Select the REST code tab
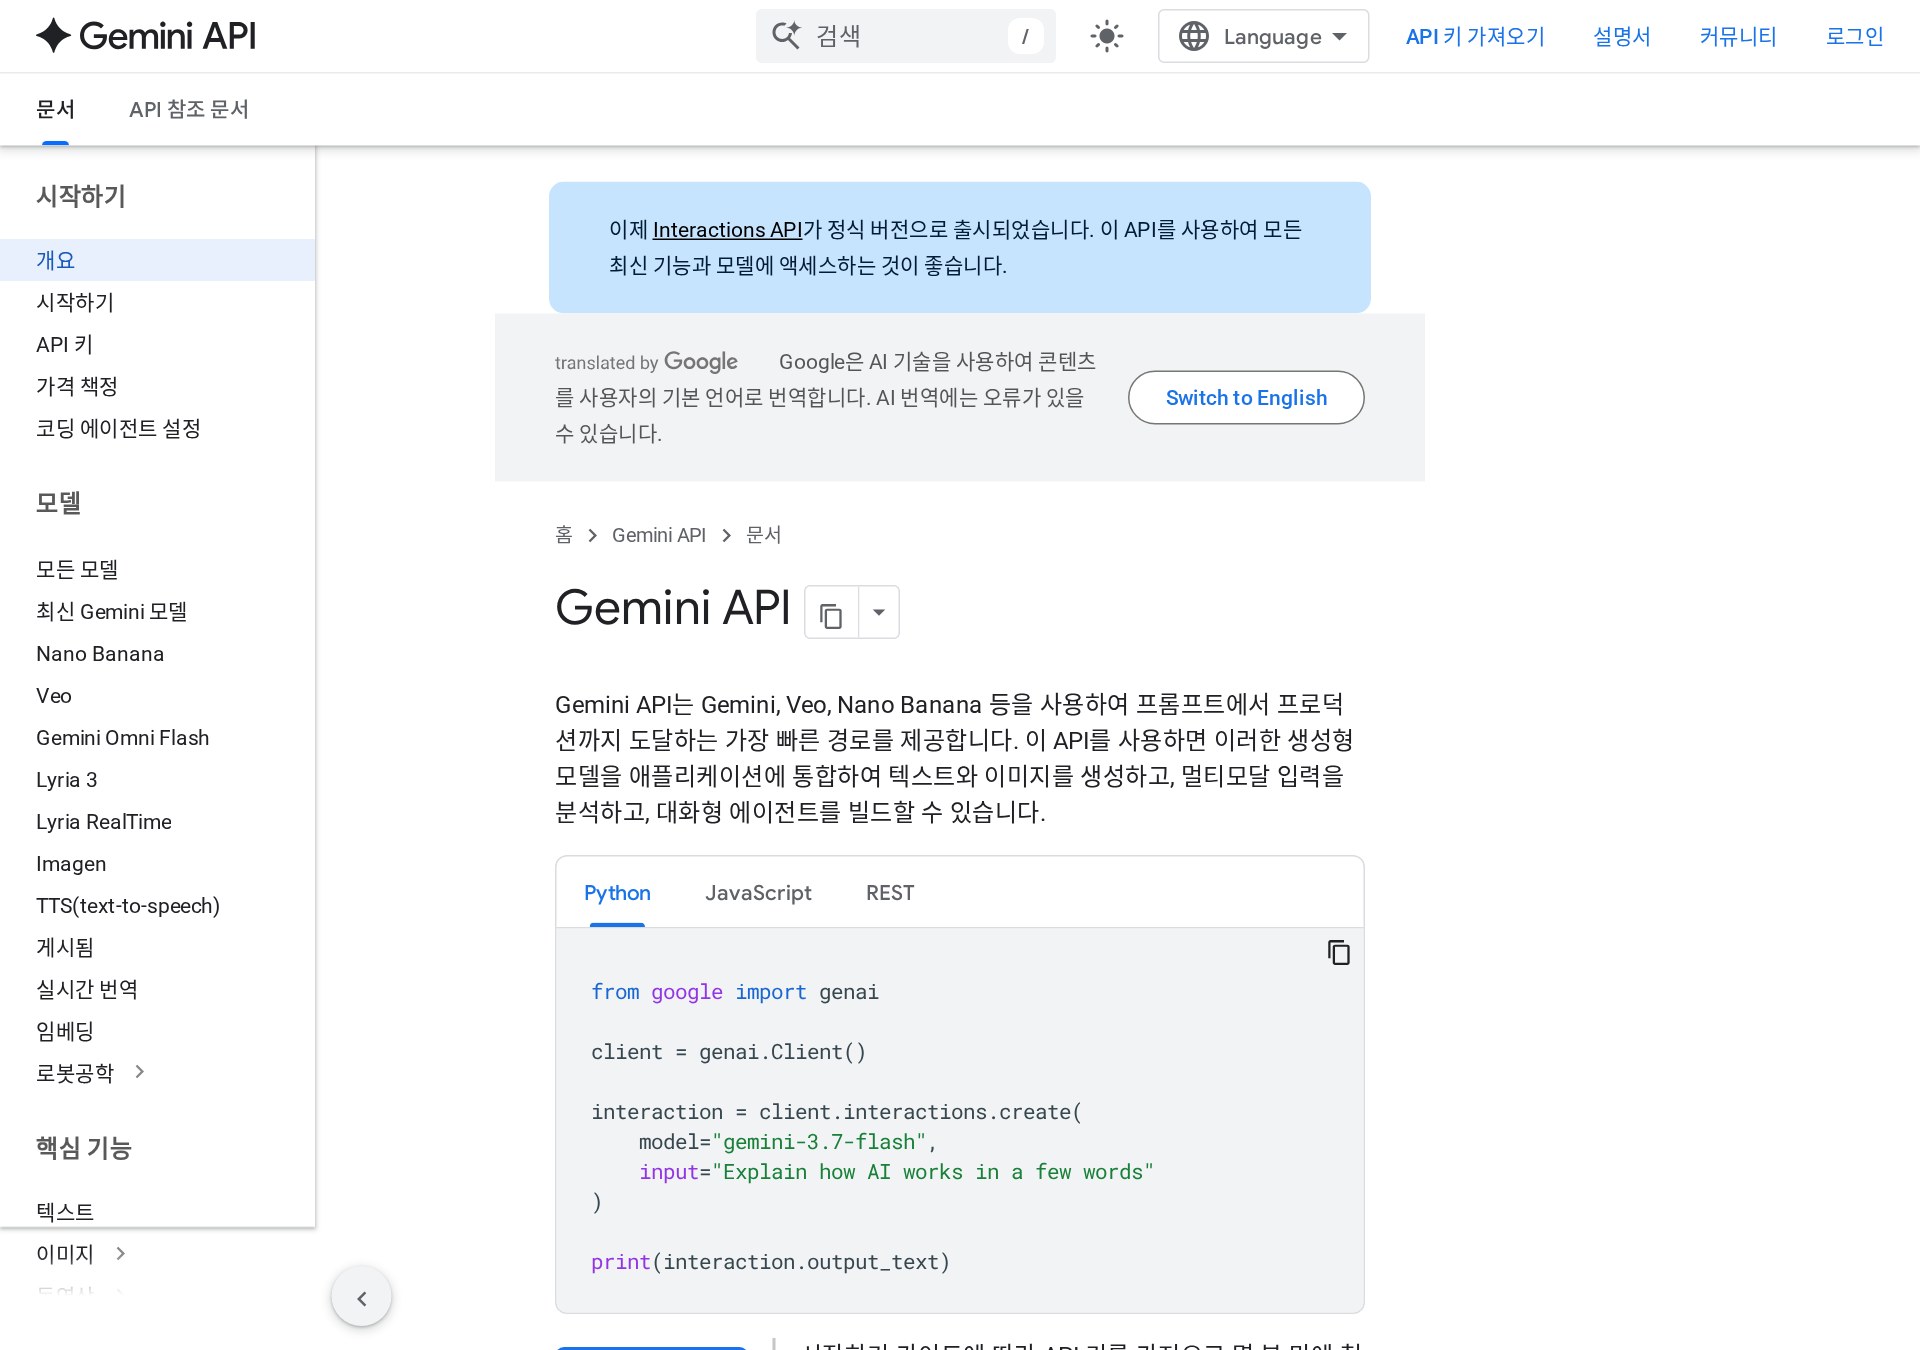This screenshot has width=1920, height=1350. coord(890,893)
